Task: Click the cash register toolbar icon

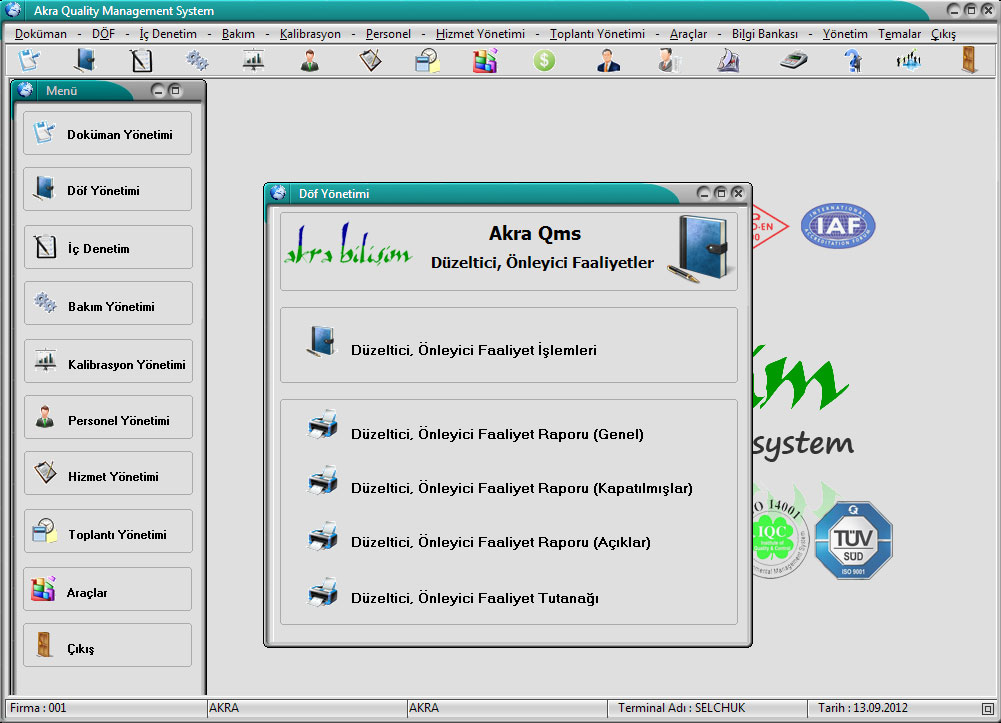Action: coord(794,61)
